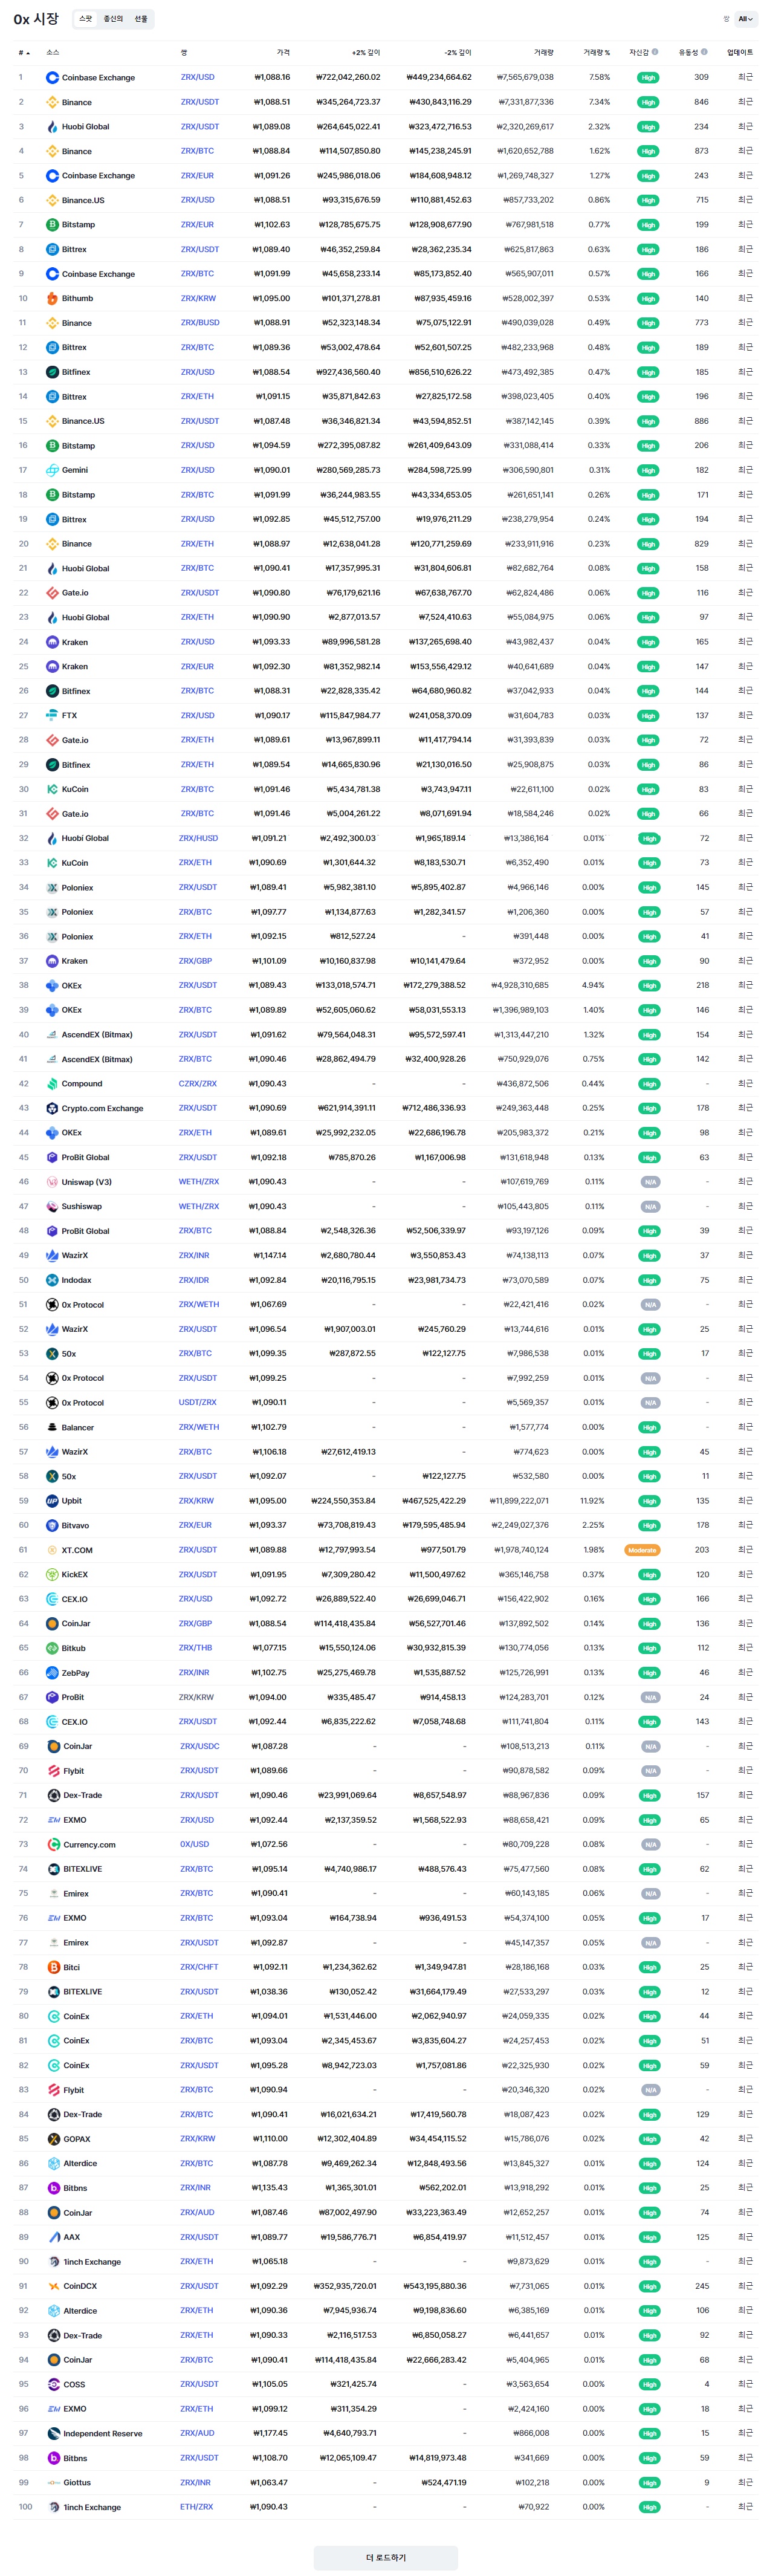
Task: Select the 소스 column header
Action: tap(53, 52)
